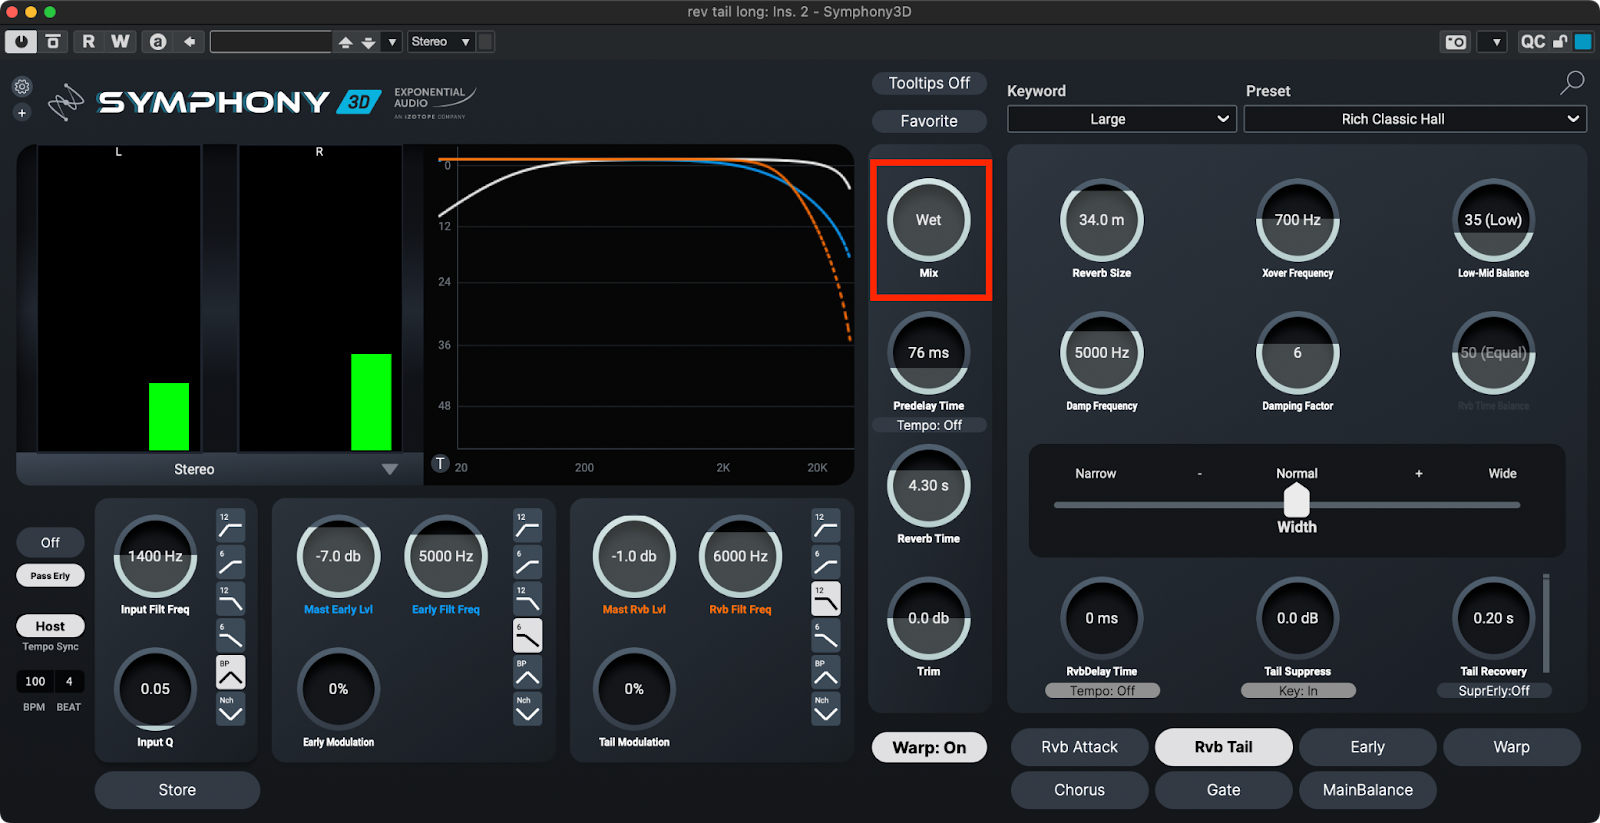
Task: Click the Store button
Action: (177, 790)
